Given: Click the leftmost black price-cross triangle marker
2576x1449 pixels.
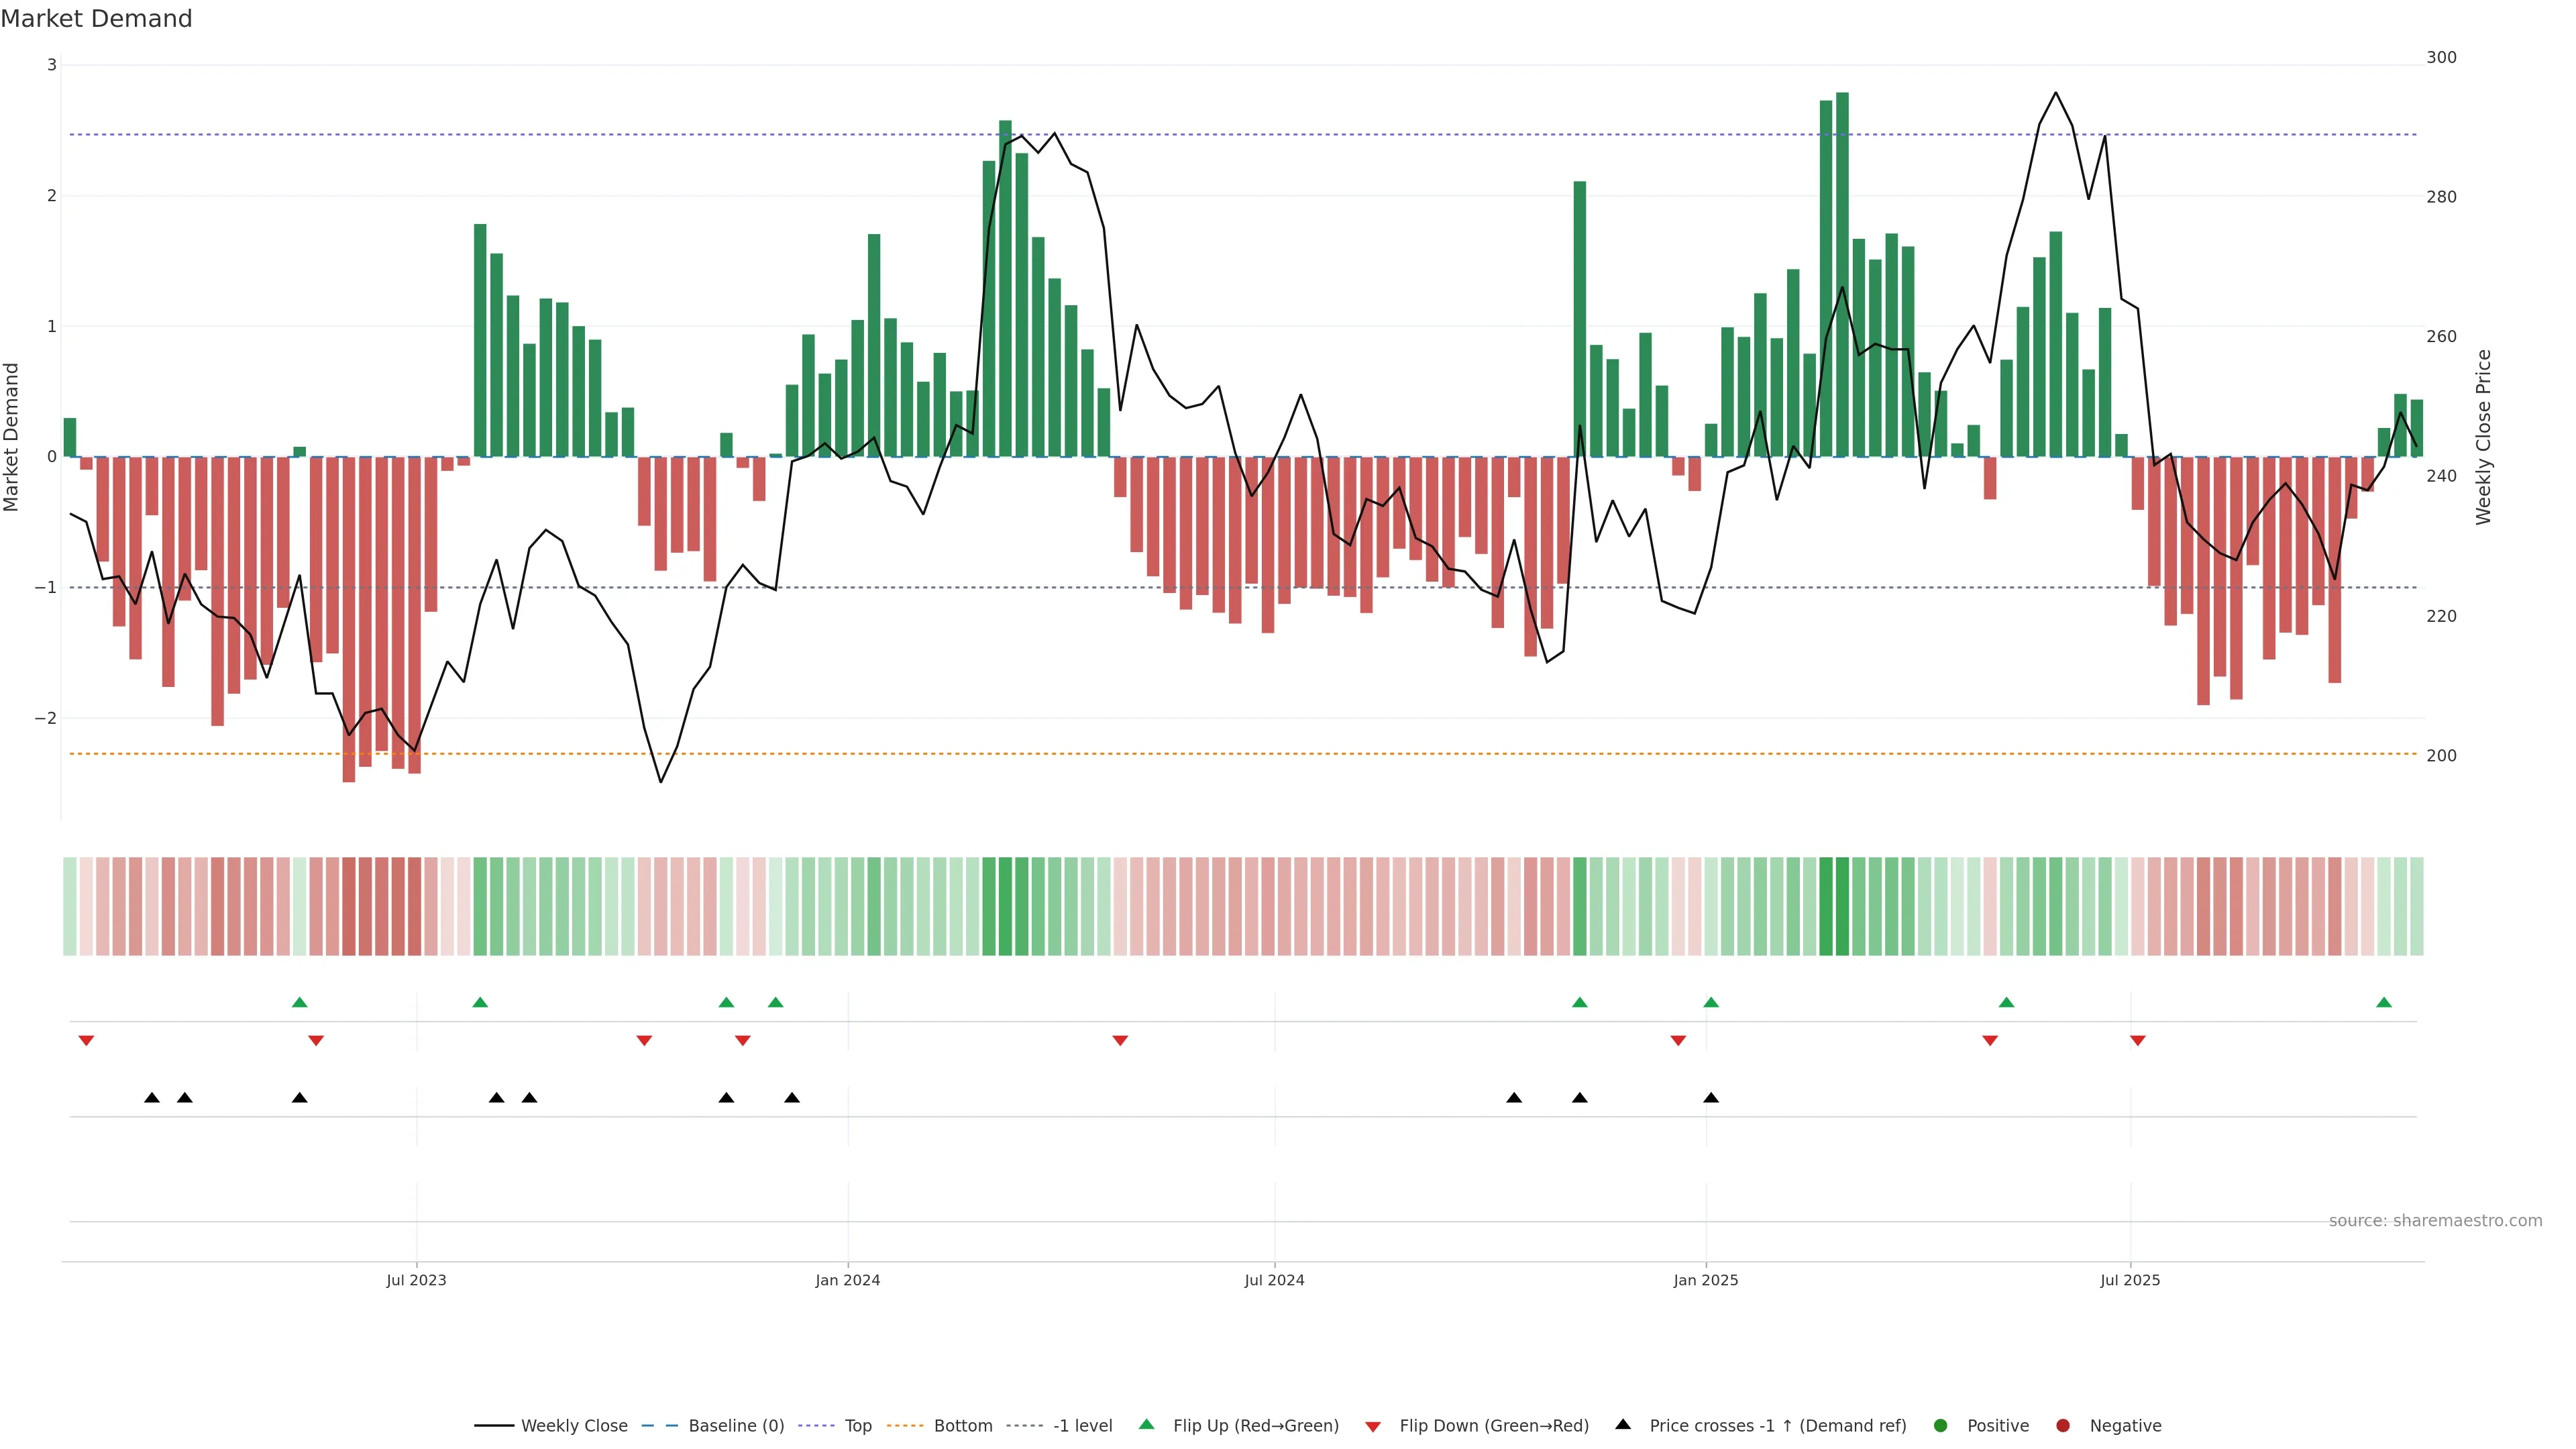Looking at the screenshot, I should [x=152, y=1097].
